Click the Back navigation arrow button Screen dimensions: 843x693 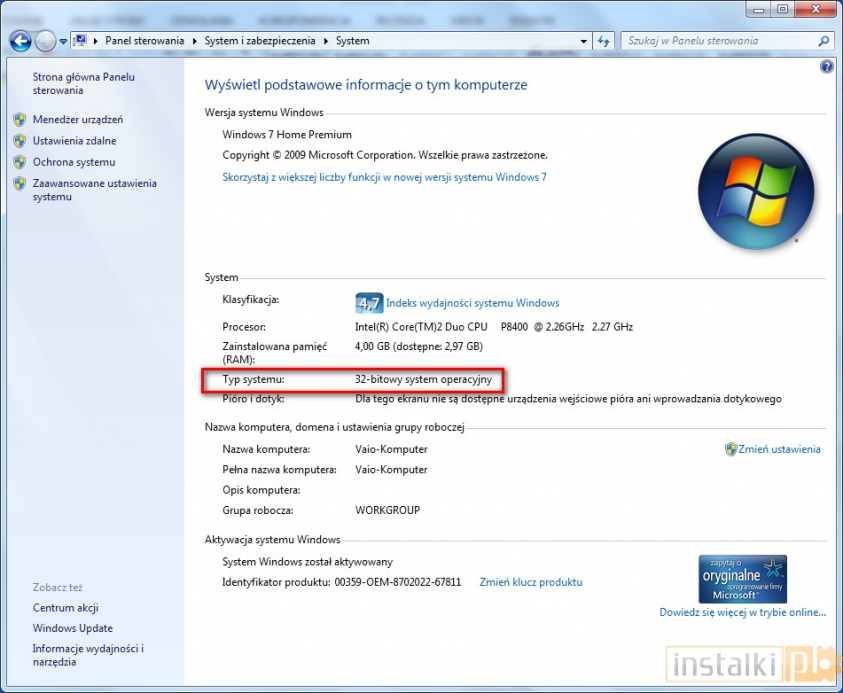click(x=20, y=41)
